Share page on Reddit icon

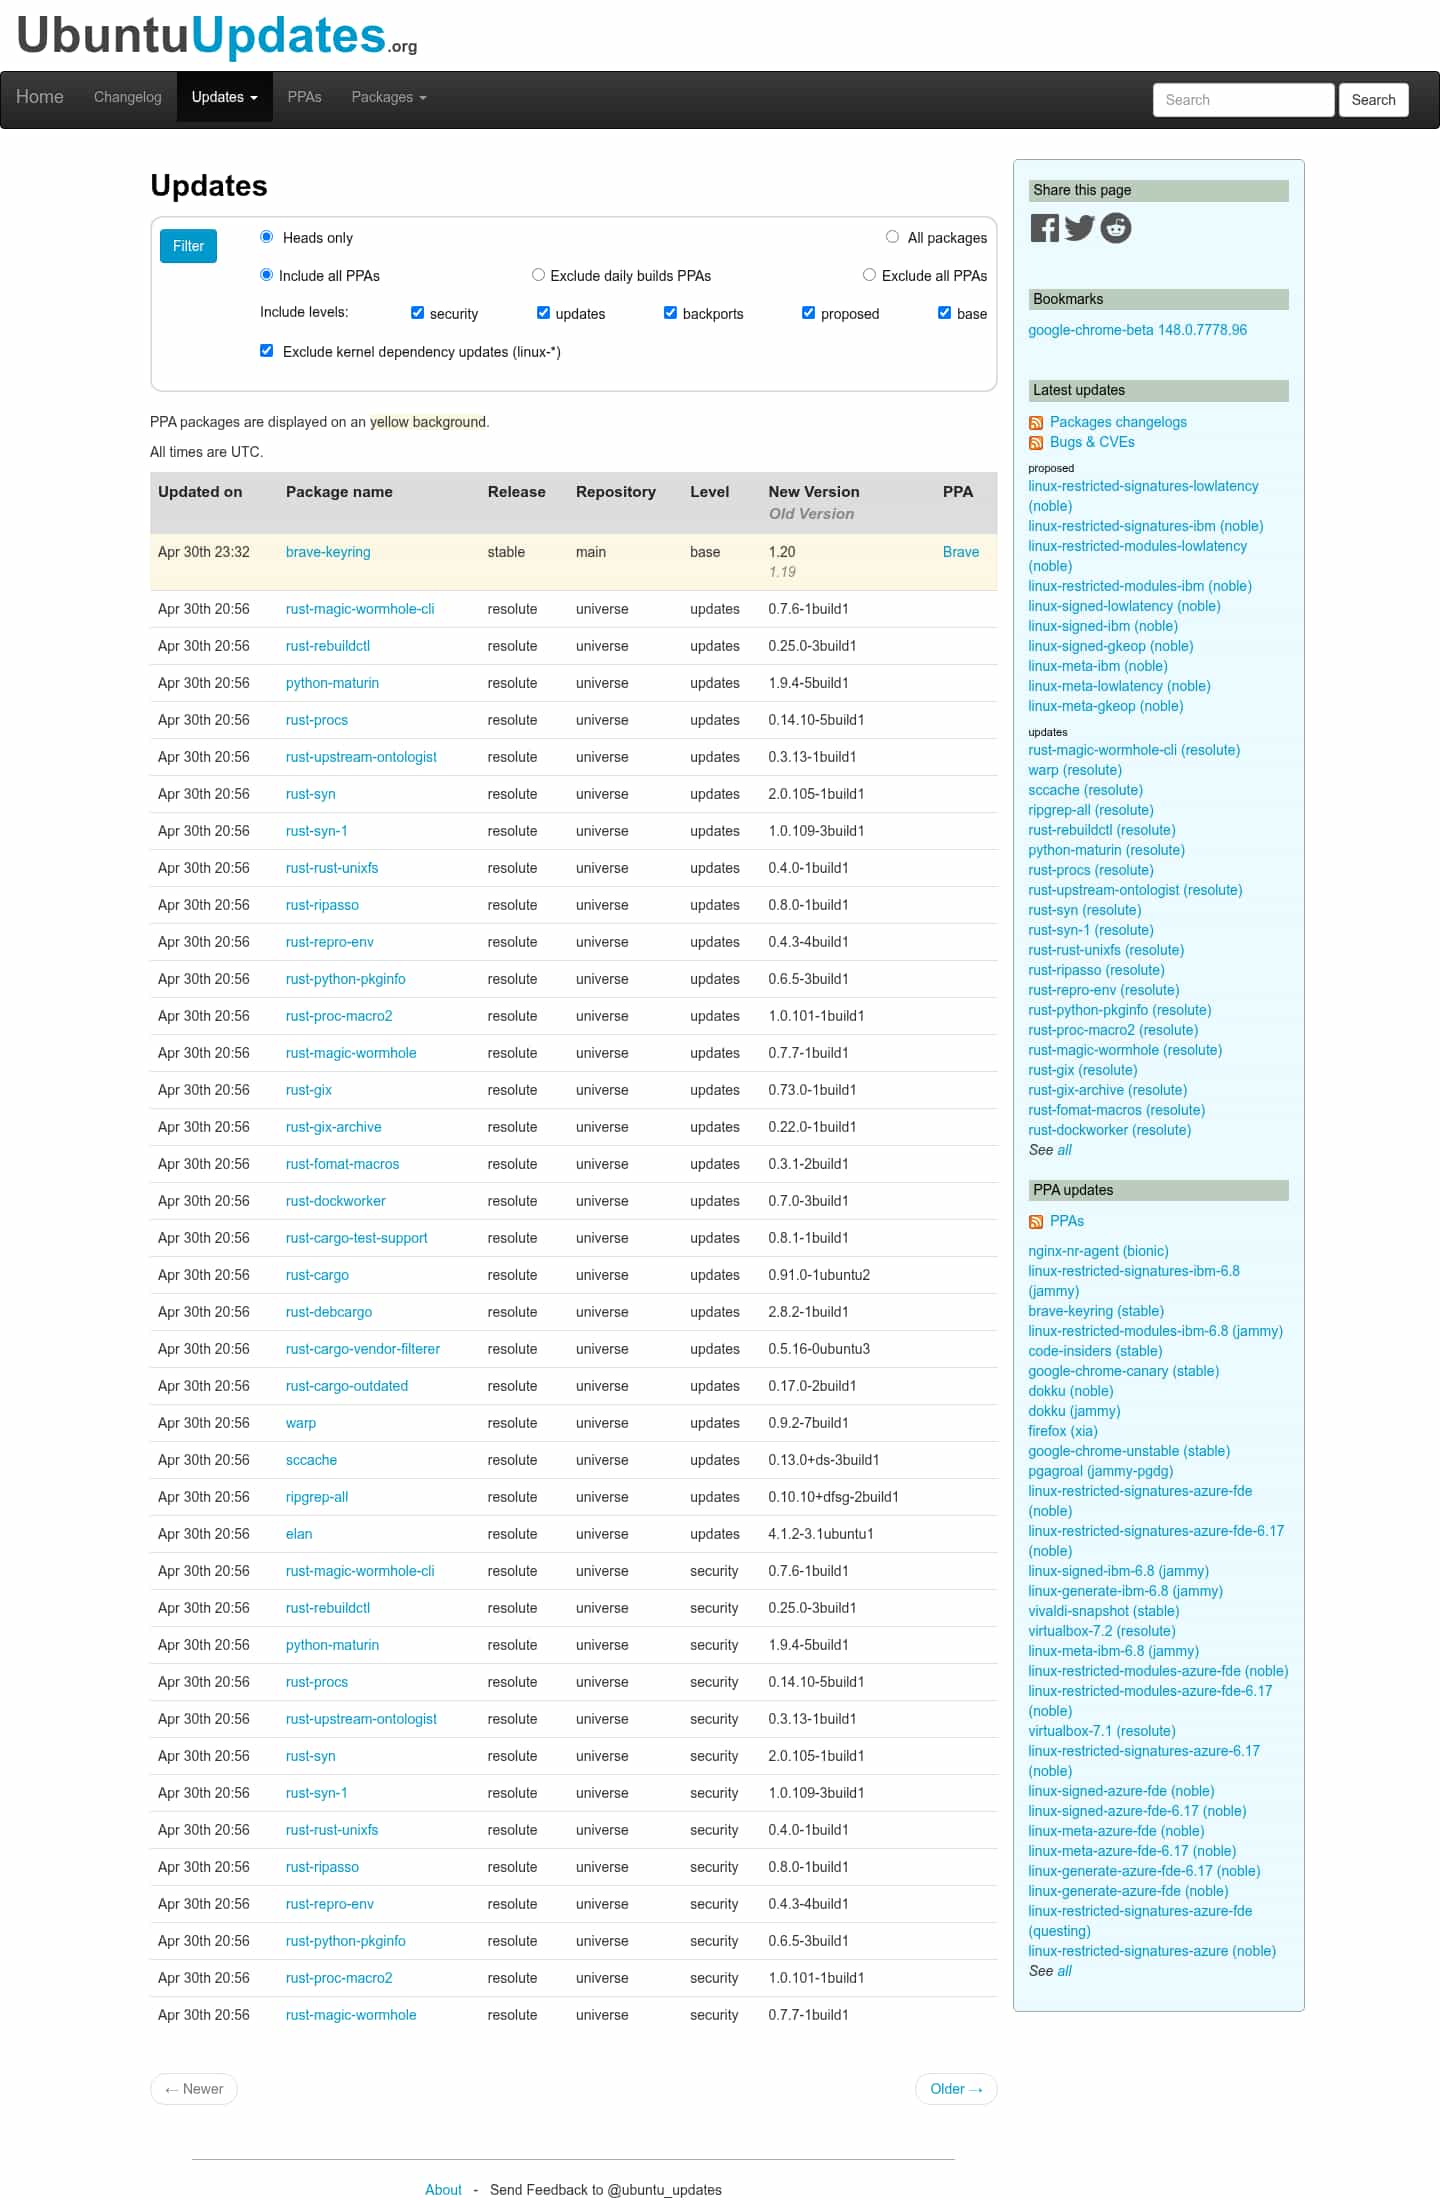[1116, 228]
